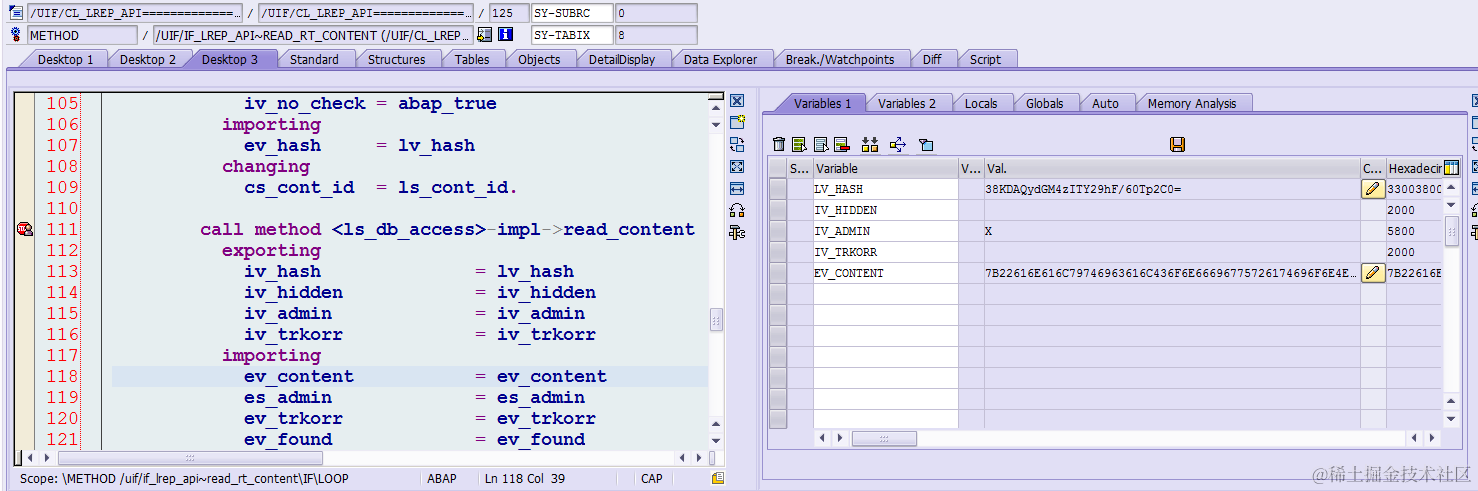Screen dimensions: 1478x491
Task: Click the append row toolbar icon
Action: point(820,145)
